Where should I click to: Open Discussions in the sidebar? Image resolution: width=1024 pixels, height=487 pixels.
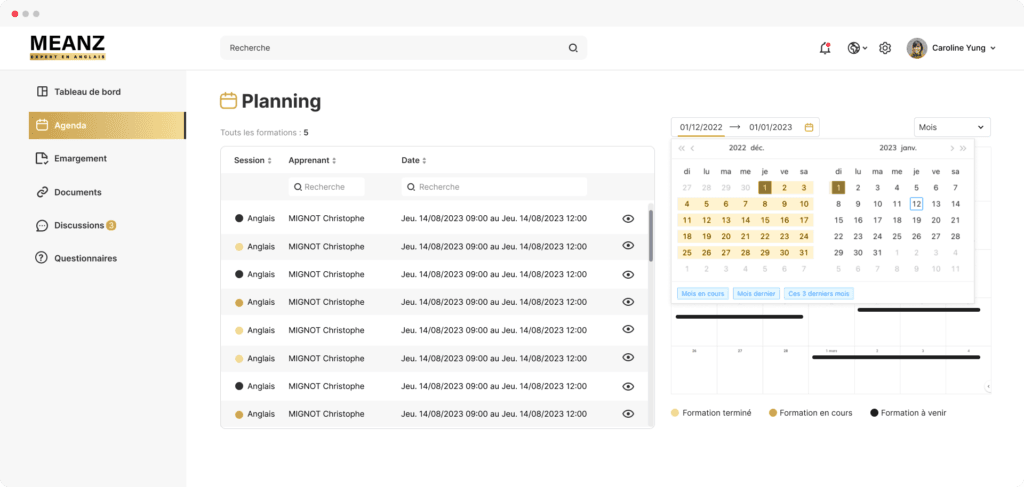(78, 225)
